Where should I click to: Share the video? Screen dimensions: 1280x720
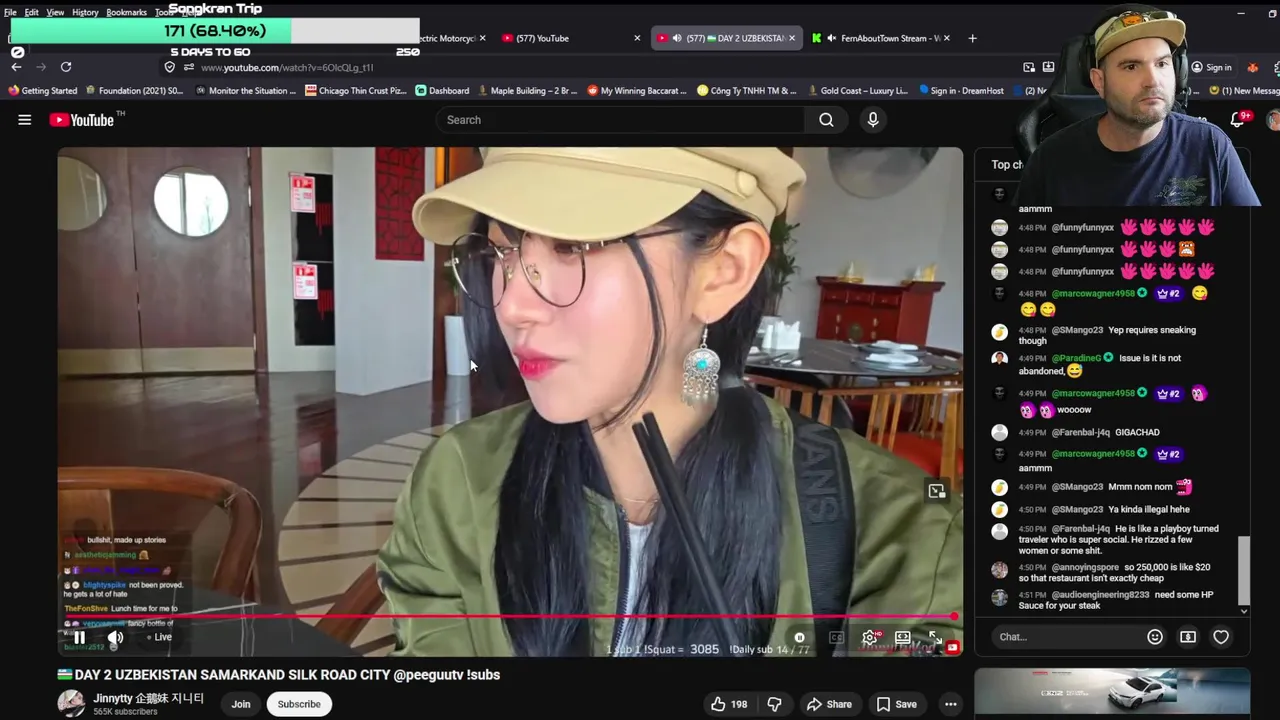point(829,704)
